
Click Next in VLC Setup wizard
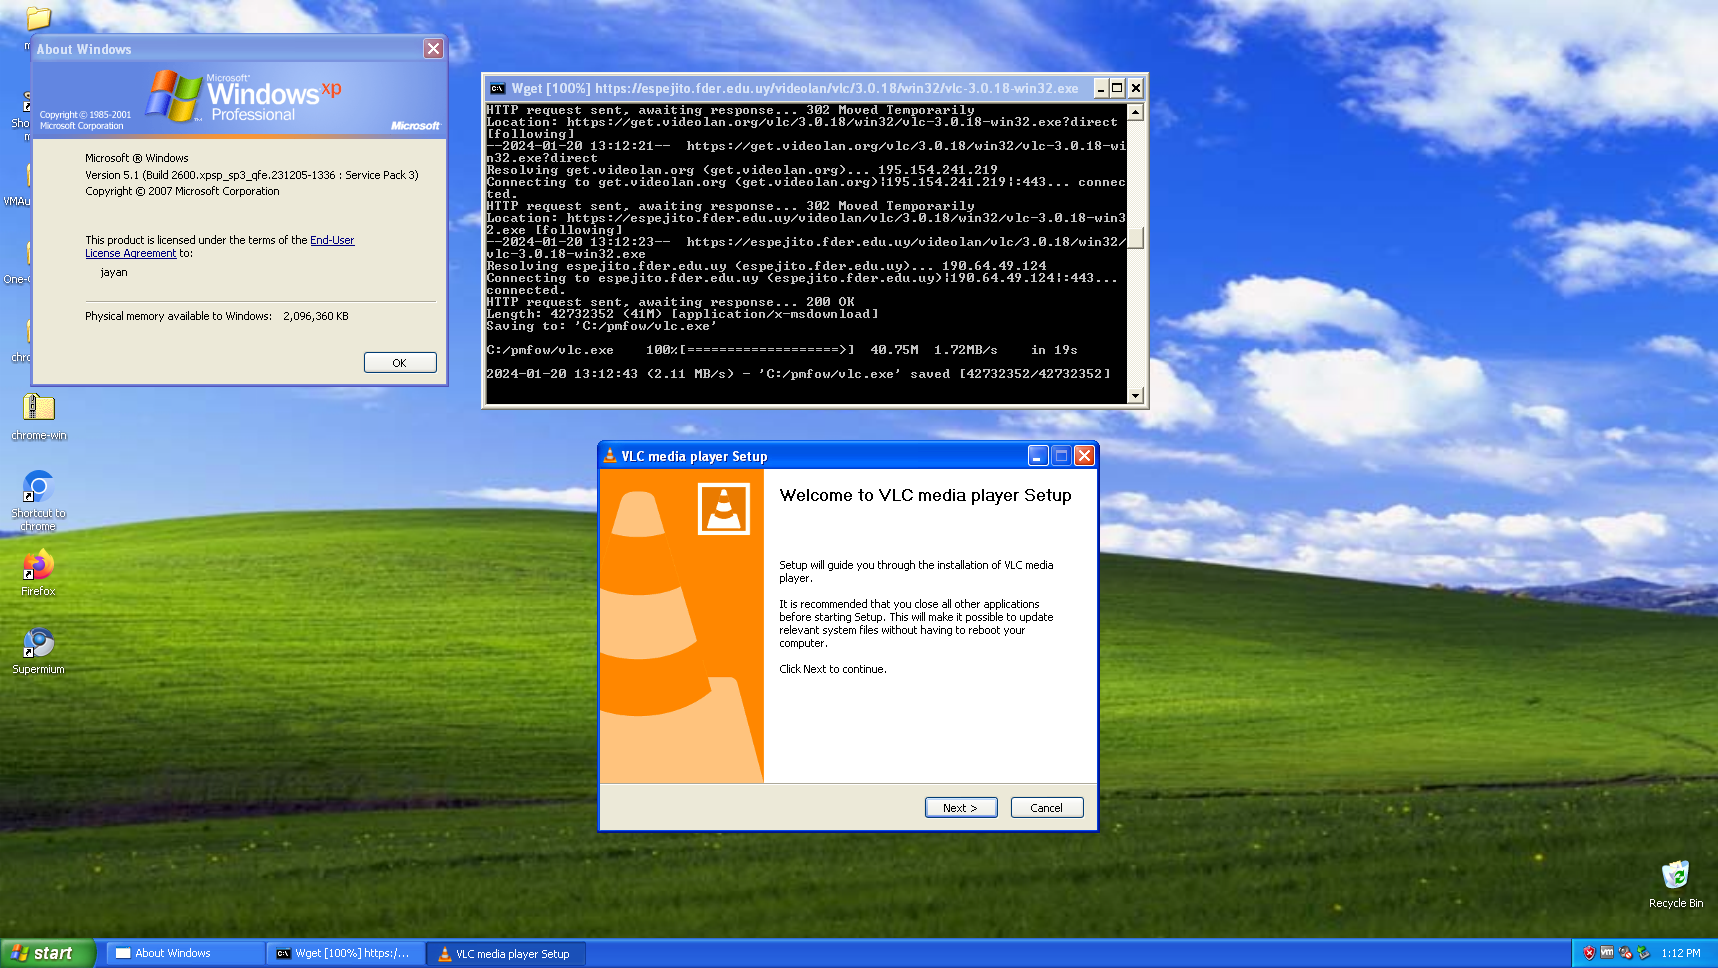[x=961, y=808]
